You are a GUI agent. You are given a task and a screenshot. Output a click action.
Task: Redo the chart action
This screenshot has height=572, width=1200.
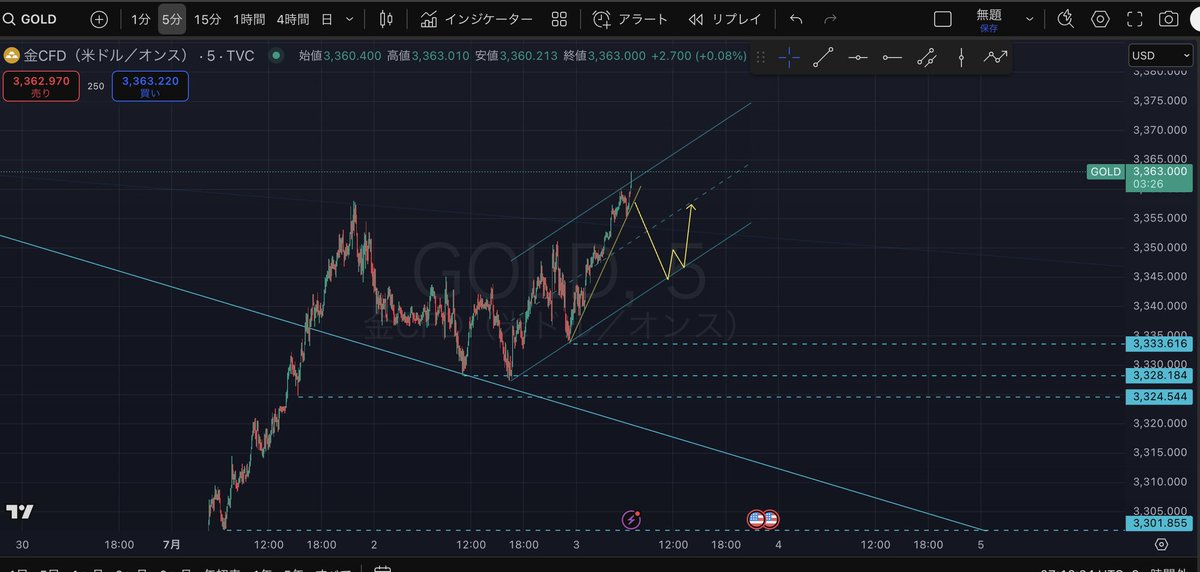tap(829, 19)
